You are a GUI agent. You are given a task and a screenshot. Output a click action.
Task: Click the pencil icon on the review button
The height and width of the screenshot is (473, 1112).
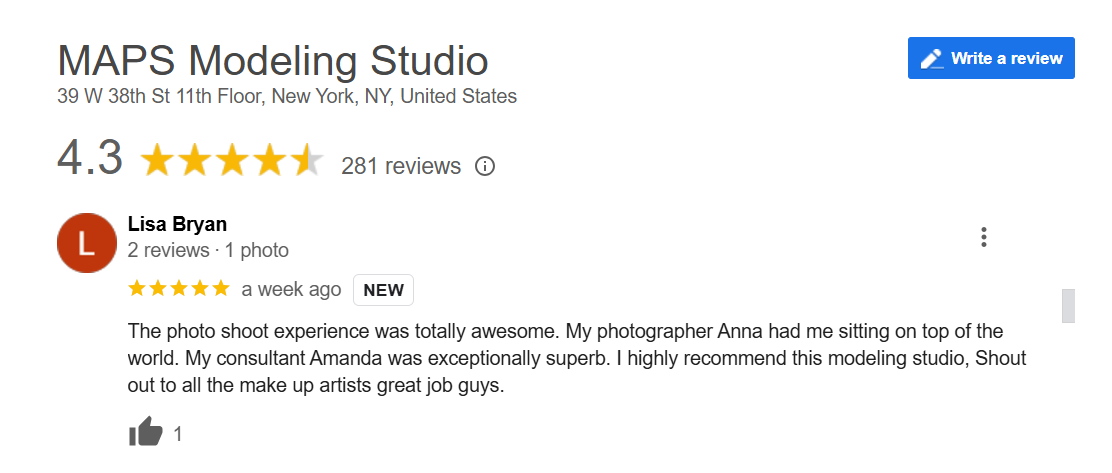point(932,58)
